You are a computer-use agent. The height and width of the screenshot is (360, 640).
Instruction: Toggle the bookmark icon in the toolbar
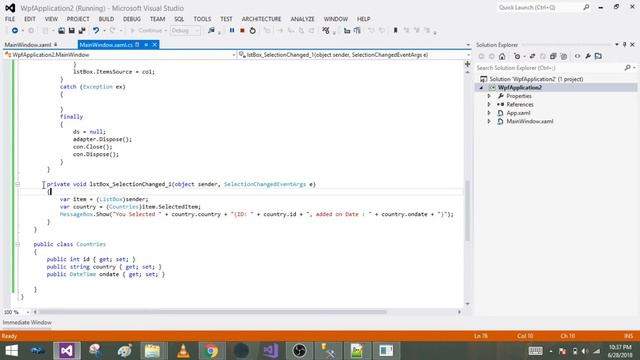tap(396, 31)
